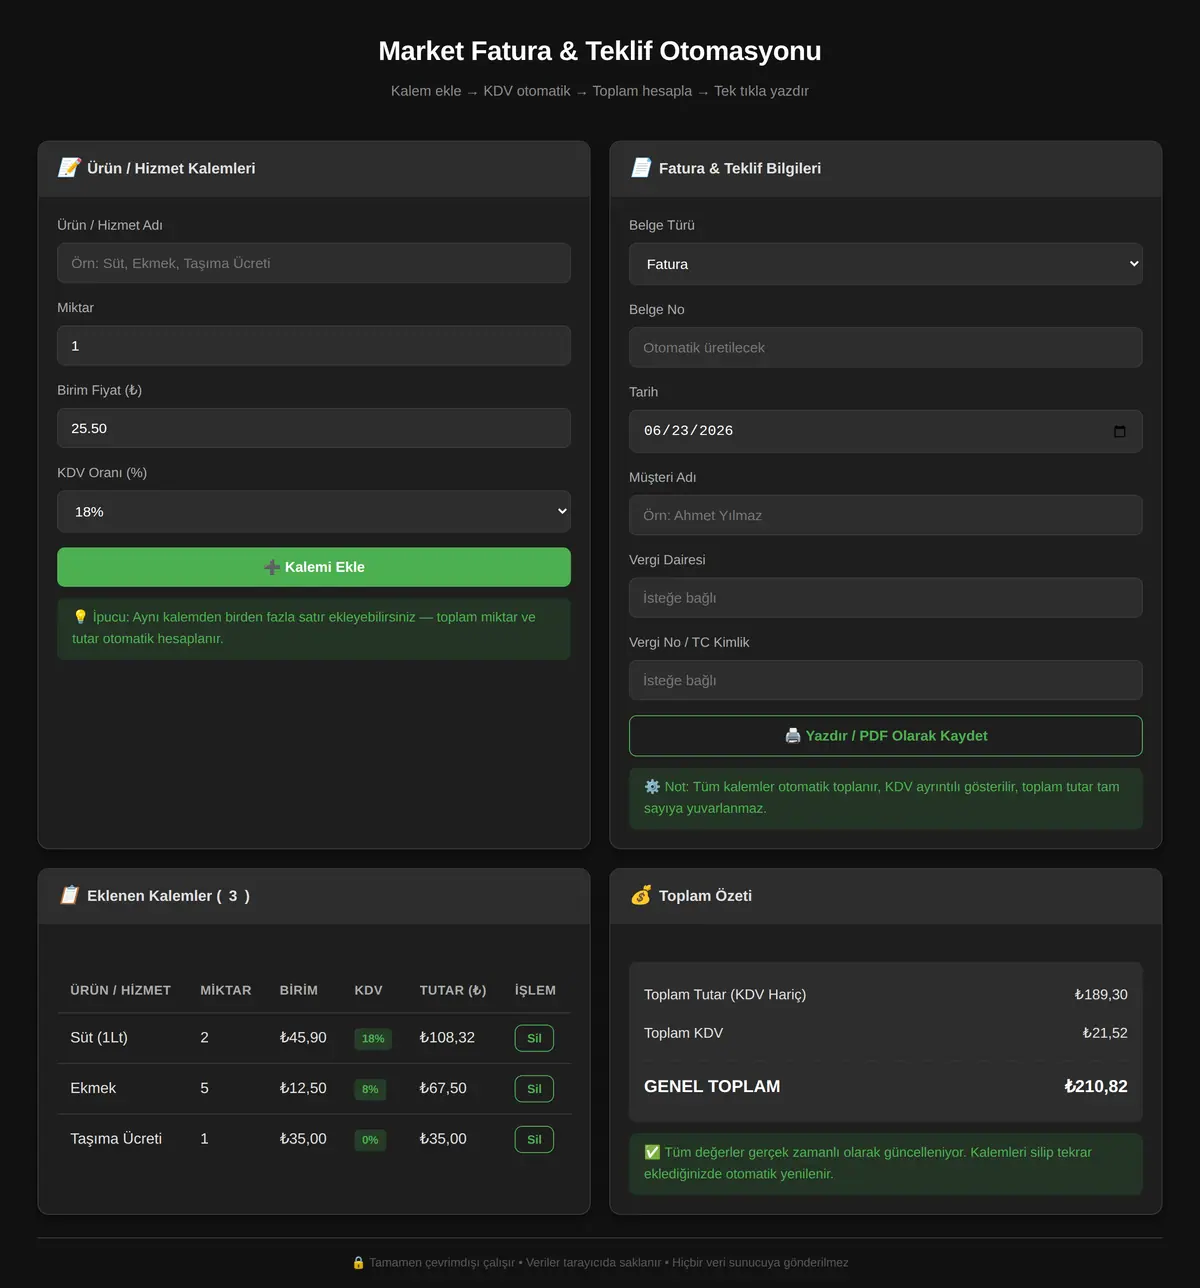Click the Vergi Dairesi input field
The width and height of the screenshot is (1200, 1288).
[886, 598]
